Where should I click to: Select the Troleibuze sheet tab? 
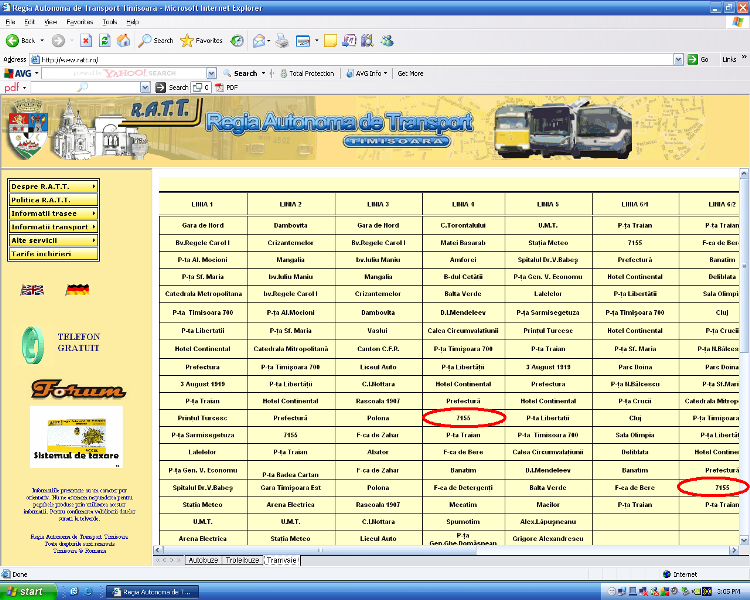coord(243,560)
